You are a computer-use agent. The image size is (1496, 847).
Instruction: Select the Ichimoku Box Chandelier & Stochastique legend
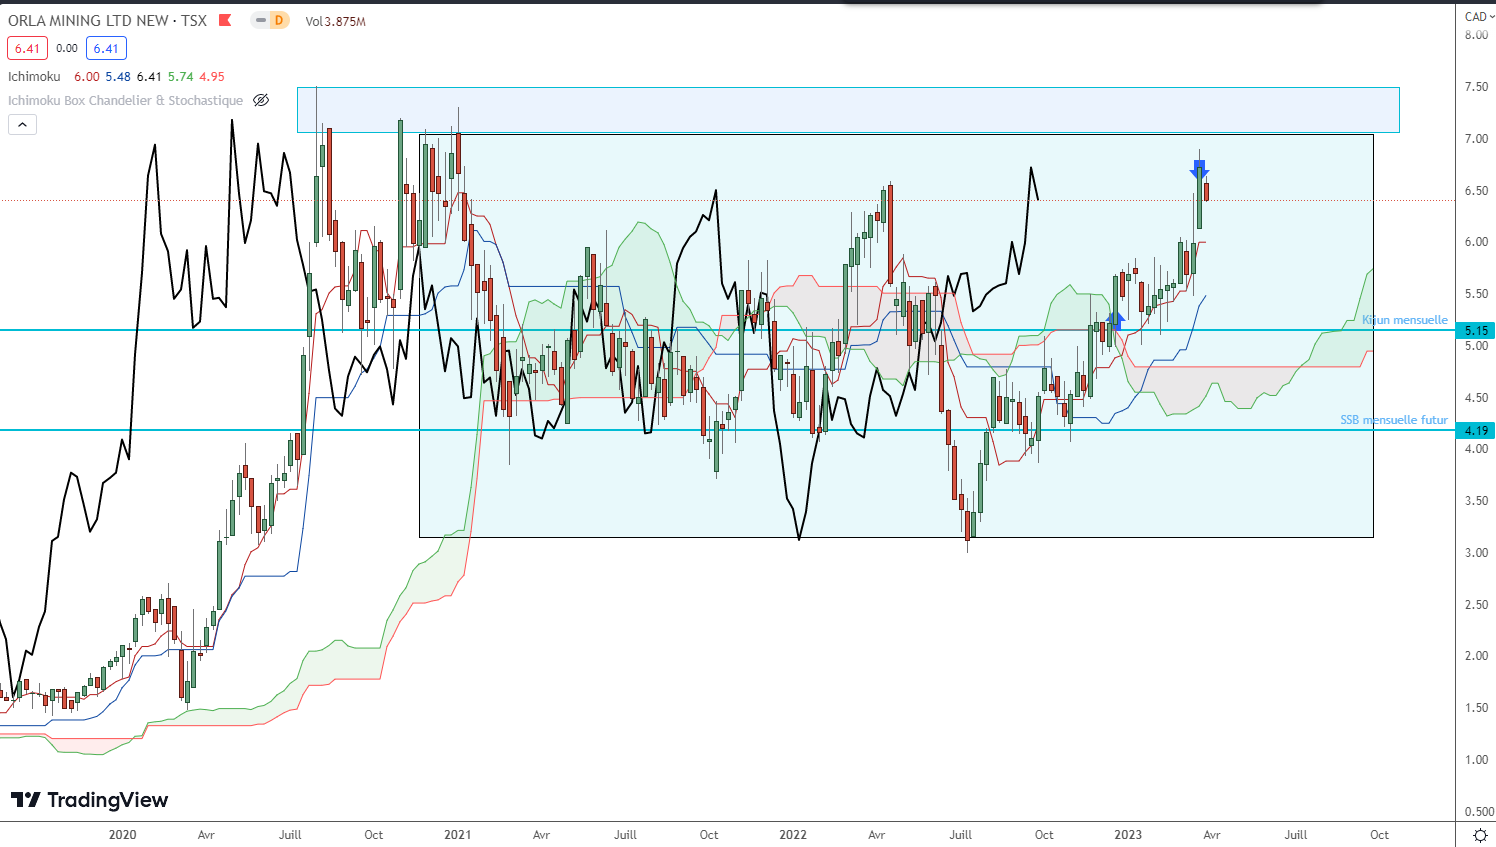point(125,100)
